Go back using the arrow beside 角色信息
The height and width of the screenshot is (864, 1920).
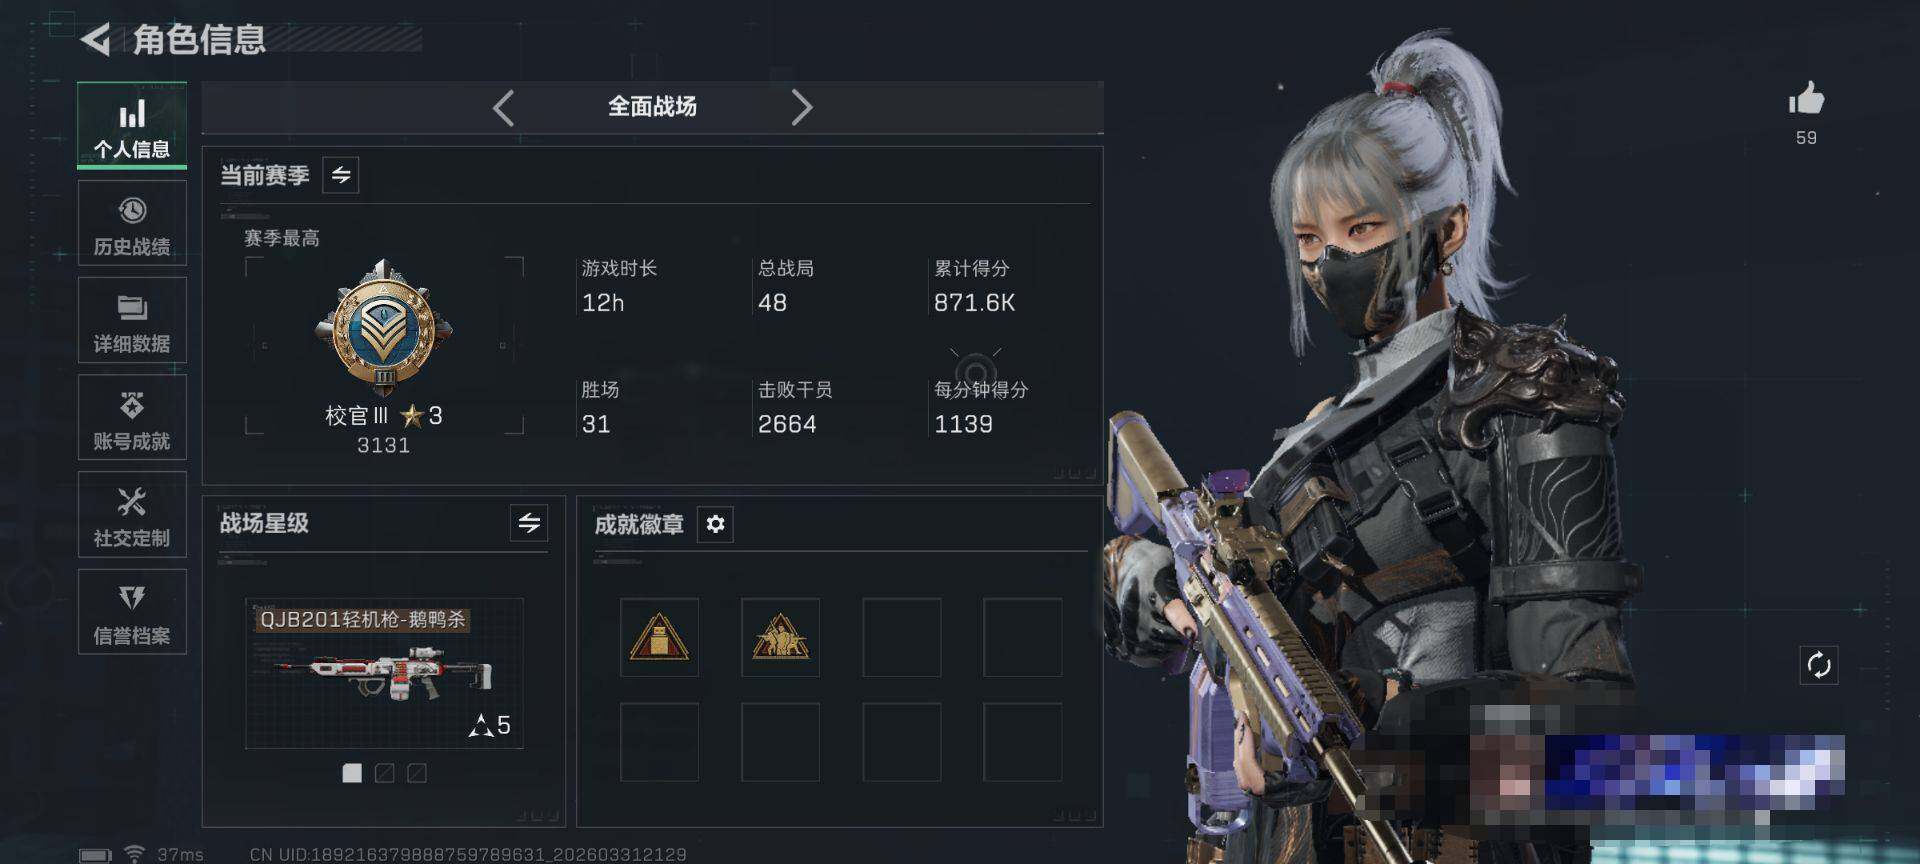point(95,40)
